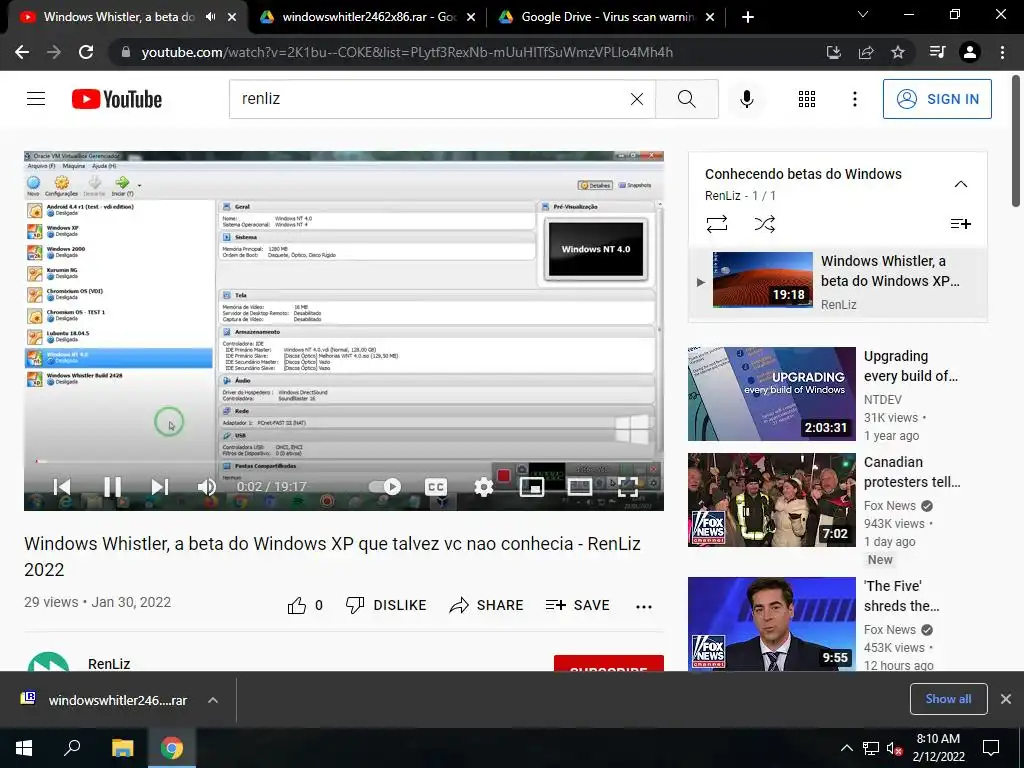Open 'Upgrading every build of' video thumbnail
This screenshot has height=768, width=1024.
pyautogui.click(x=771, y=394)
